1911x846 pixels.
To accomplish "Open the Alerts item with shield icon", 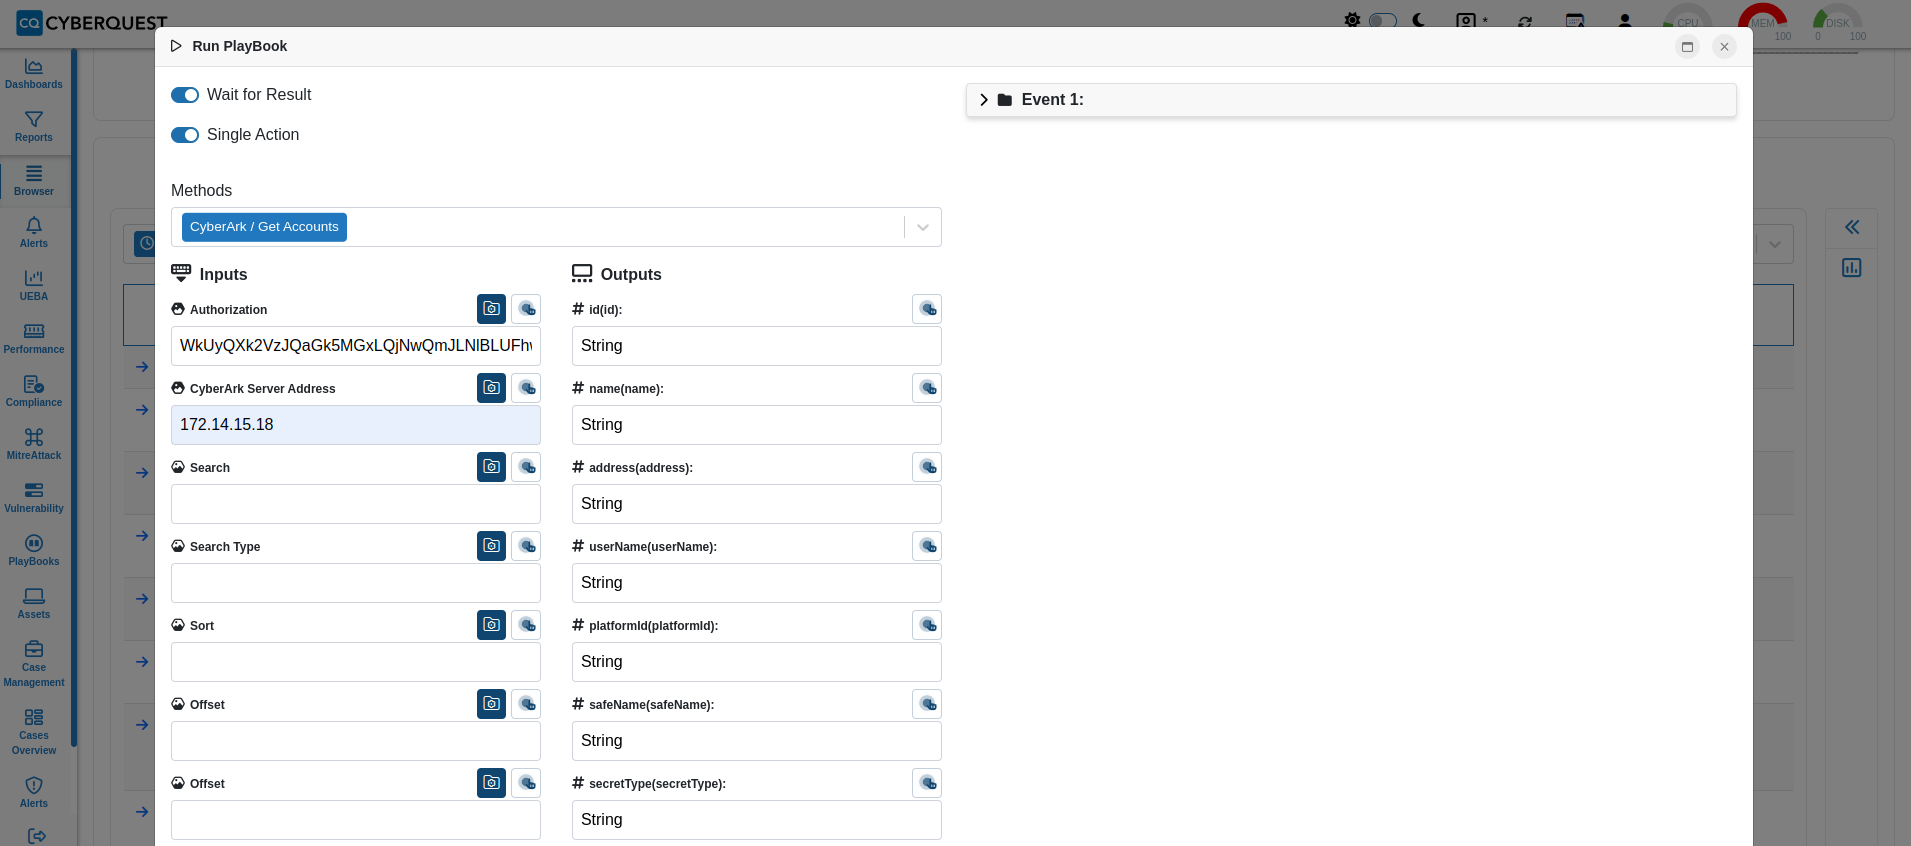I will click(34, 793).
